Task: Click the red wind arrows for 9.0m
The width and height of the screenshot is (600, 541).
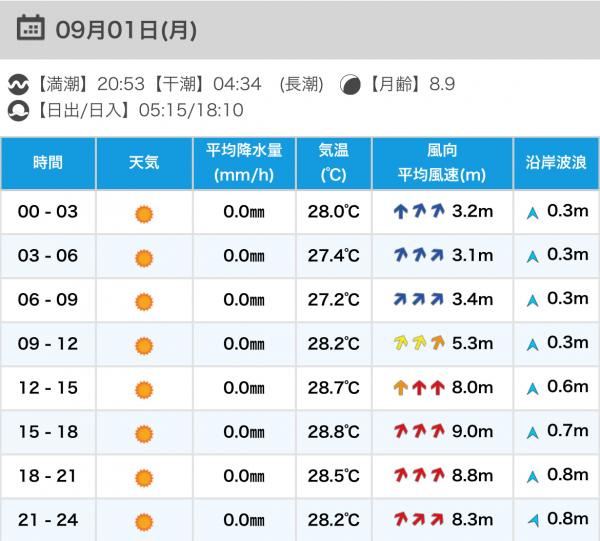Action: [x=419, y=431]
